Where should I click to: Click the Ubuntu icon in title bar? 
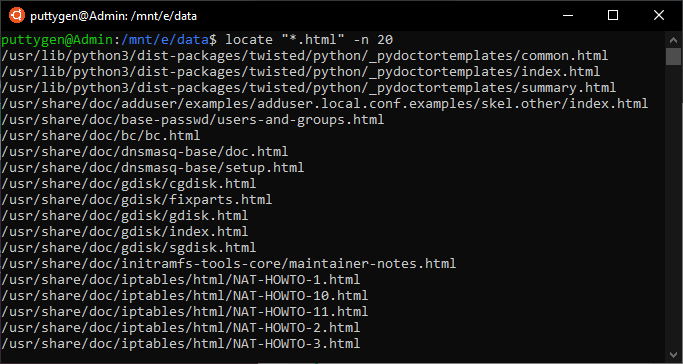(x=17, y=16)
